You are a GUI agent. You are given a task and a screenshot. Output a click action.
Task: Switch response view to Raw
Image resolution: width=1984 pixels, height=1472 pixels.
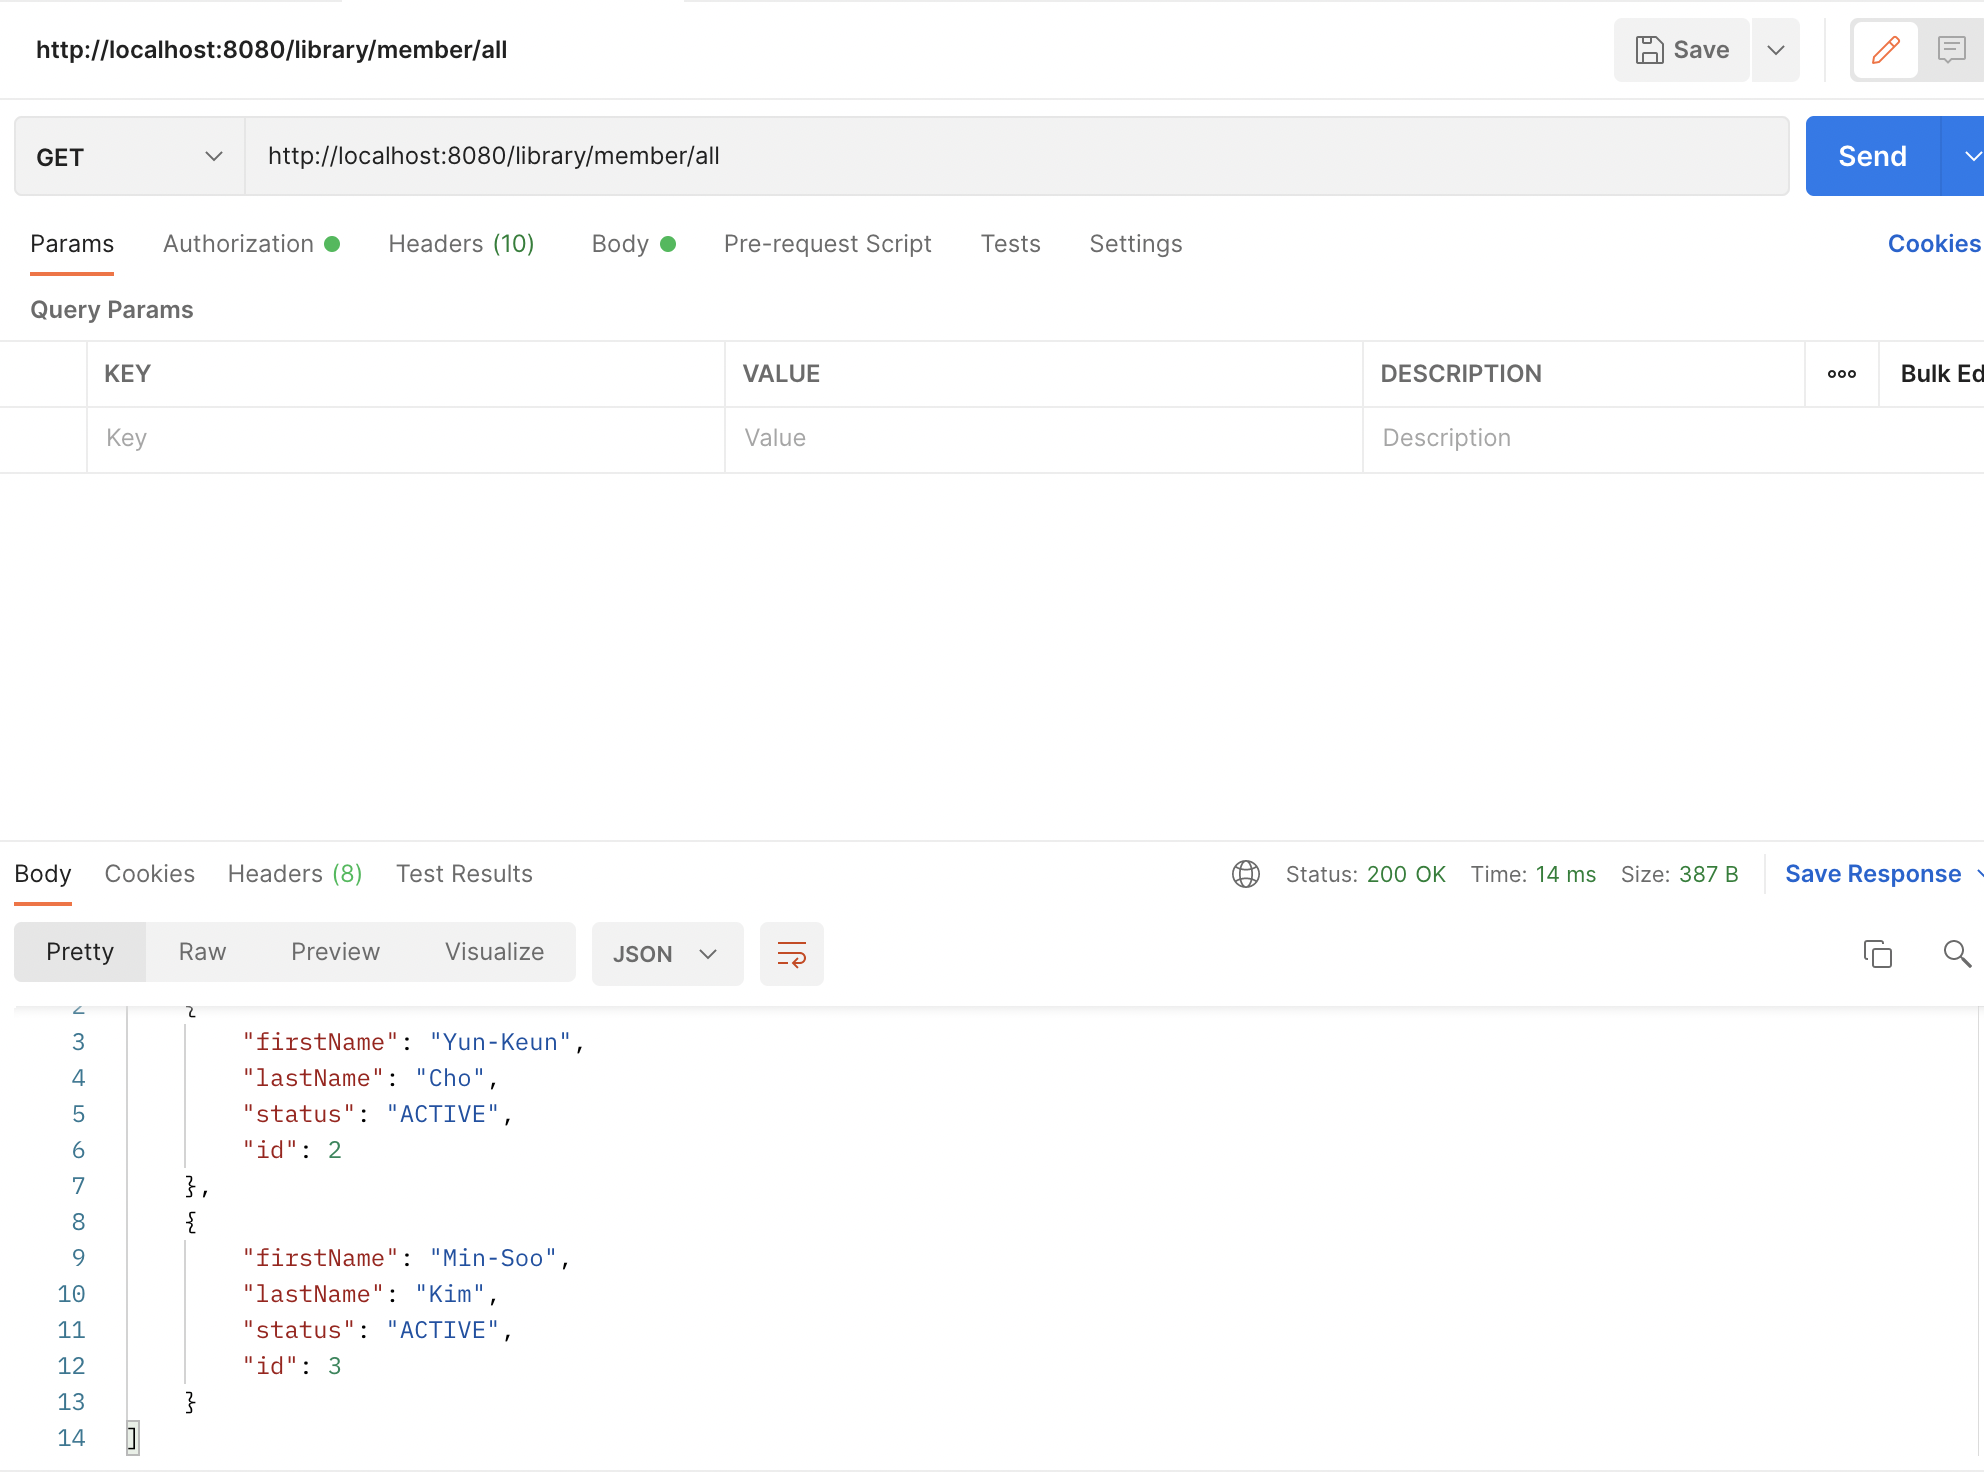[201, 951]
